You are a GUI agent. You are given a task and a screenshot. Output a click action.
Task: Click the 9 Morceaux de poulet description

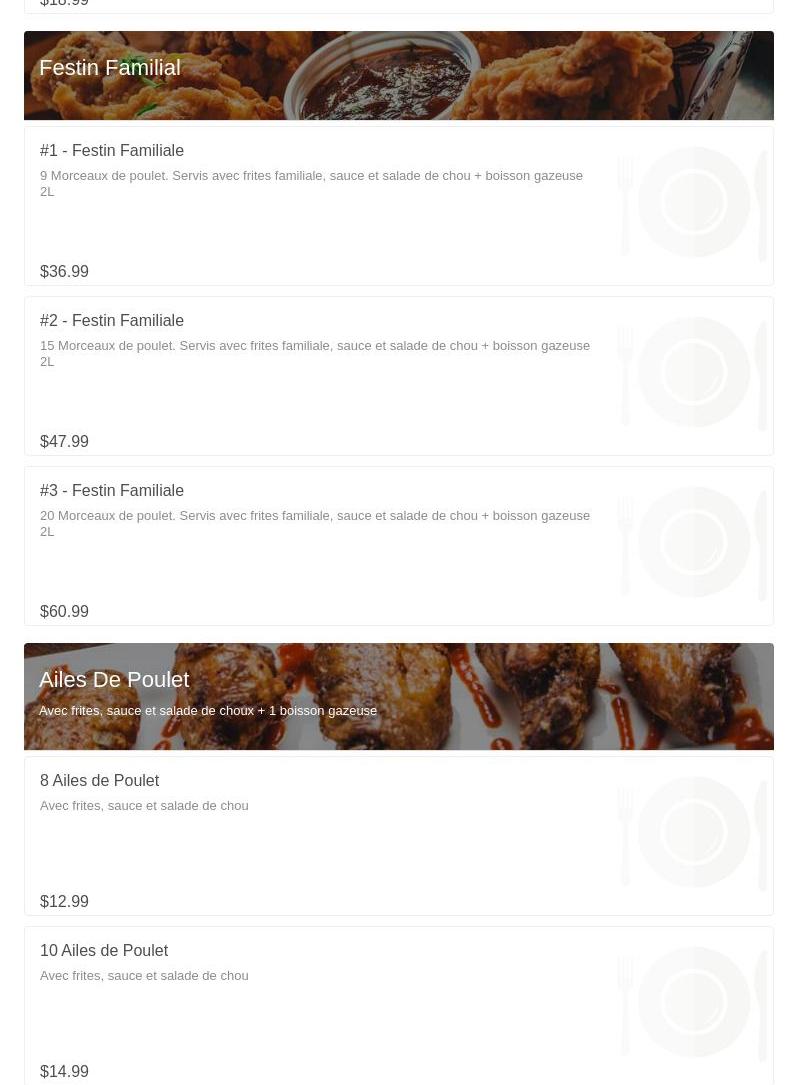coord(312,183)
